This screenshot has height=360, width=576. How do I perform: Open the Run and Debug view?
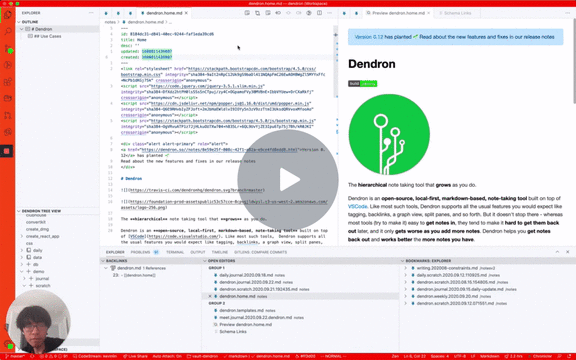click(x=7, y=65)
